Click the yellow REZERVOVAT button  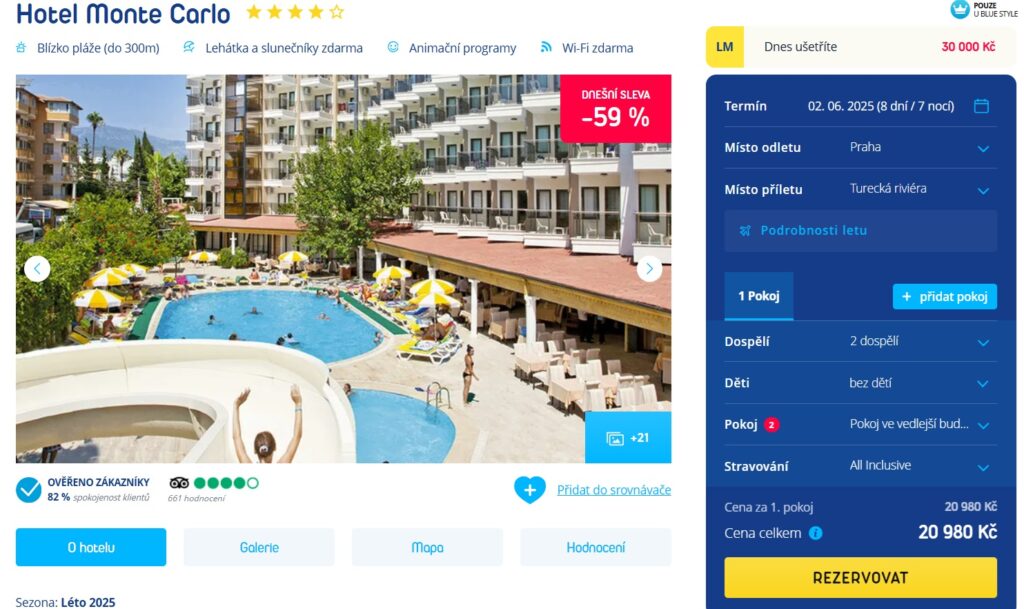(860, 578)
